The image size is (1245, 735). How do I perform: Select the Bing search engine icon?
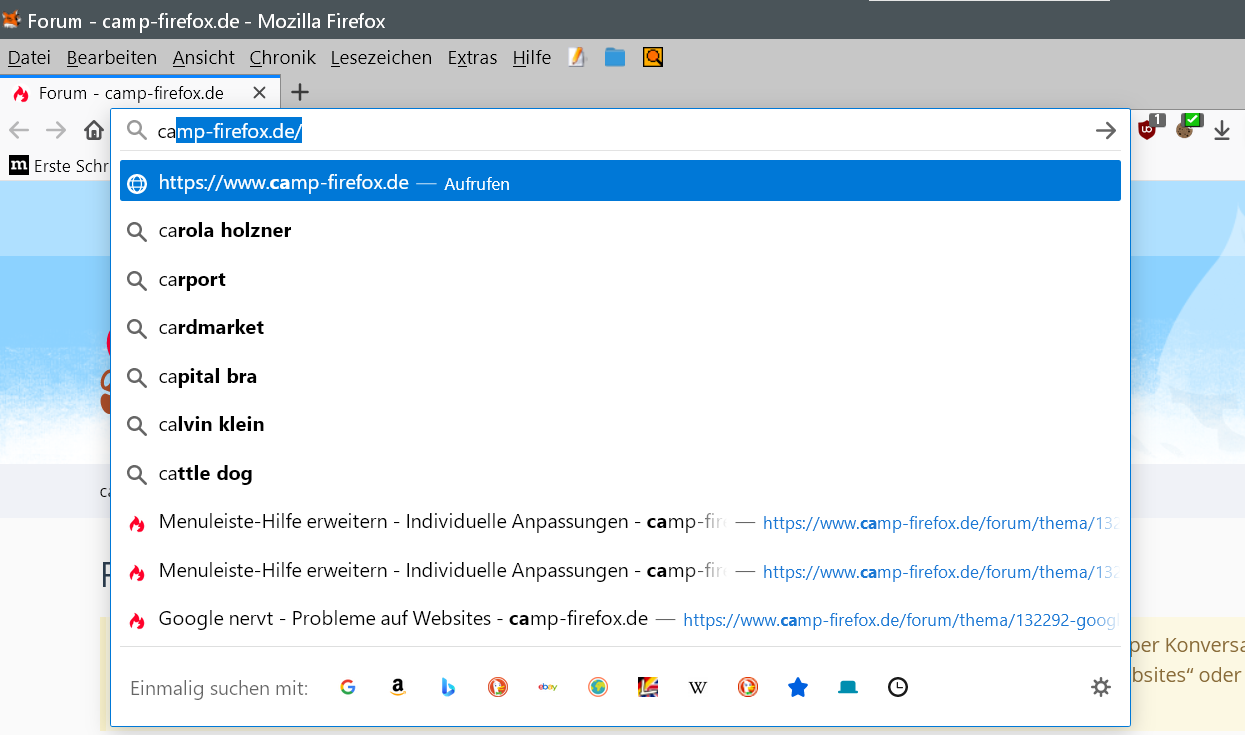(x=448, y=687)
